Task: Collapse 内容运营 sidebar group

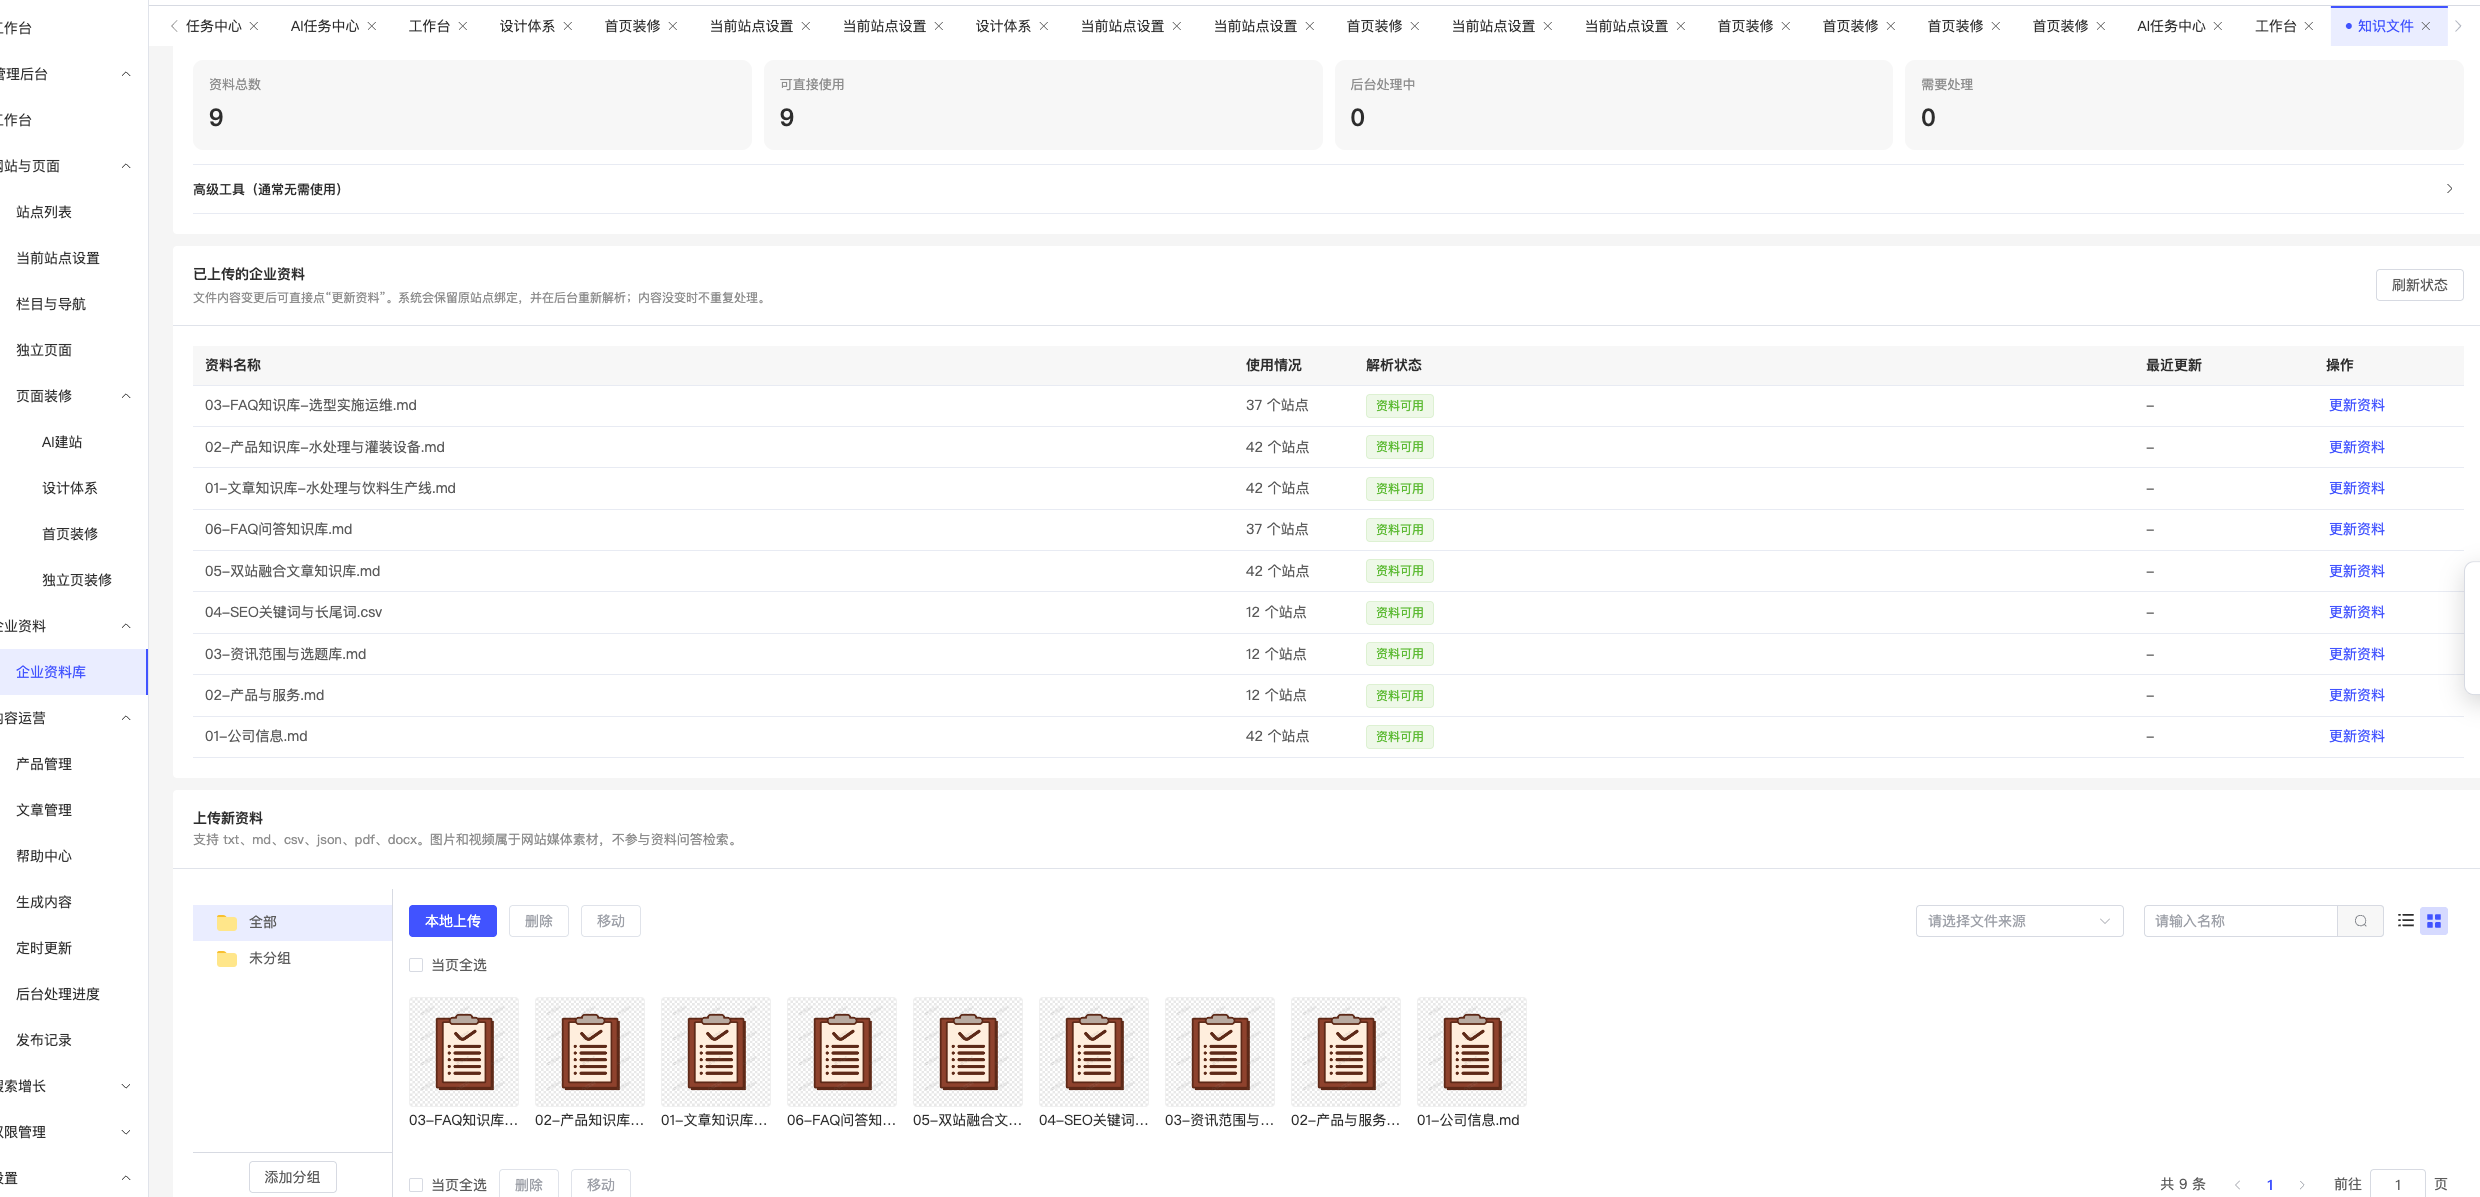Action: [x=126, y=718]
